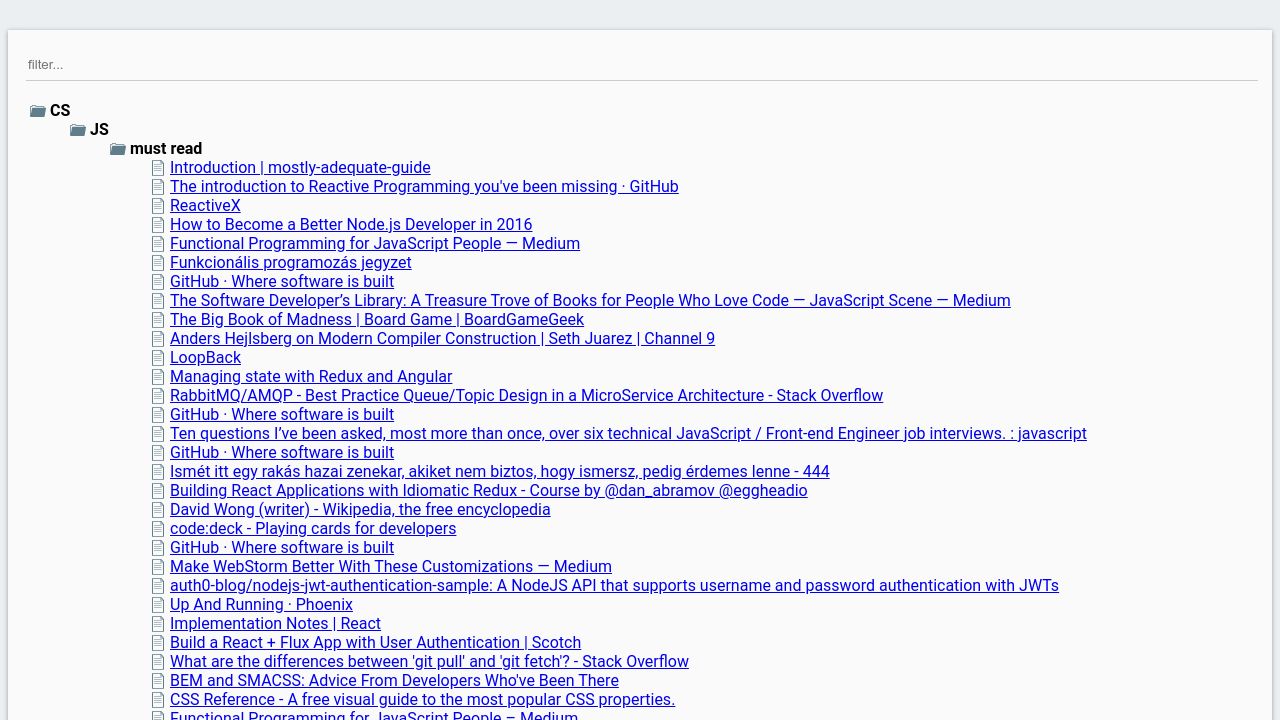1280x720 pixels.
Task: Click the filter input field
Action: pyautogui.click(x=641, y=64)
